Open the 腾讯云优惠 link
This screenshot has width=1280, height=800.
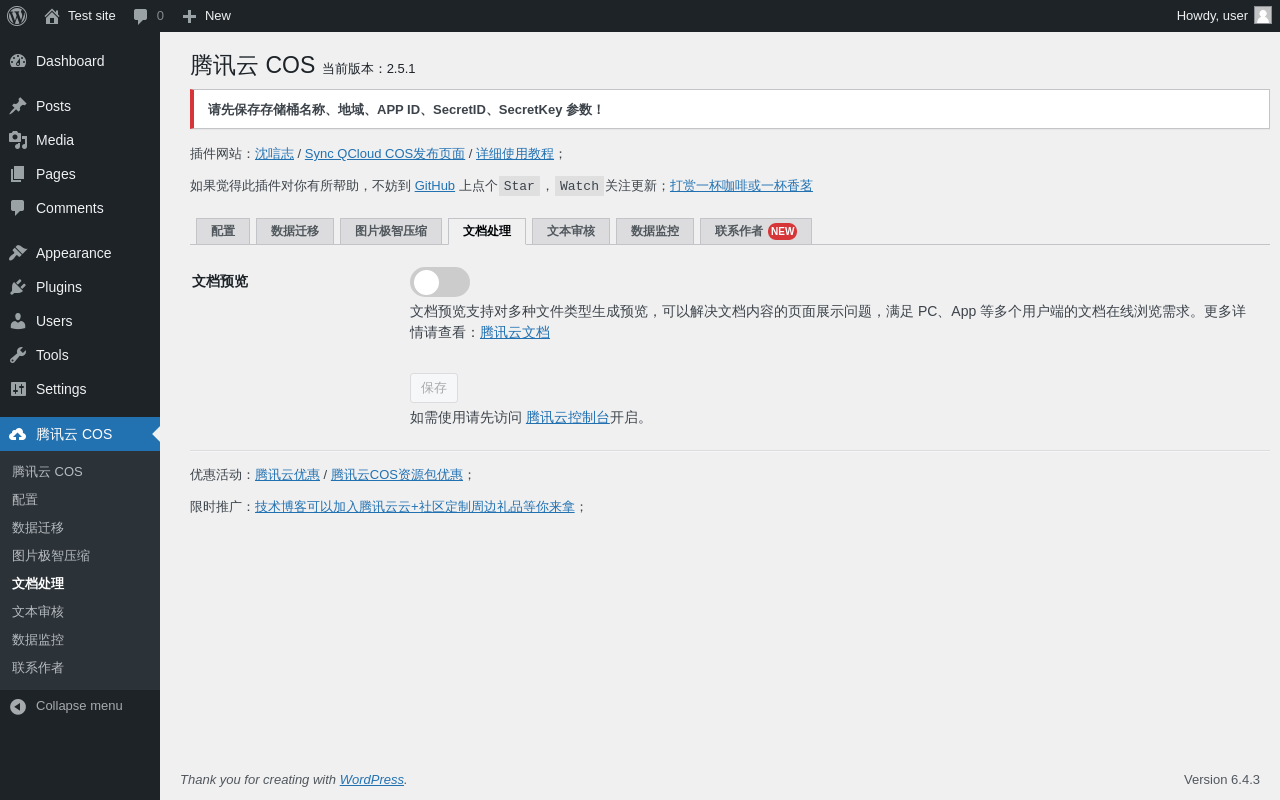point(287,475)
